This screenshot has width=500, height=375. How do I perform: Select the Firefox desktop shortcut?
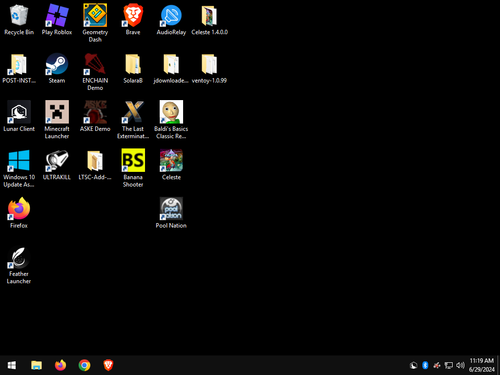tap(19, 213)
